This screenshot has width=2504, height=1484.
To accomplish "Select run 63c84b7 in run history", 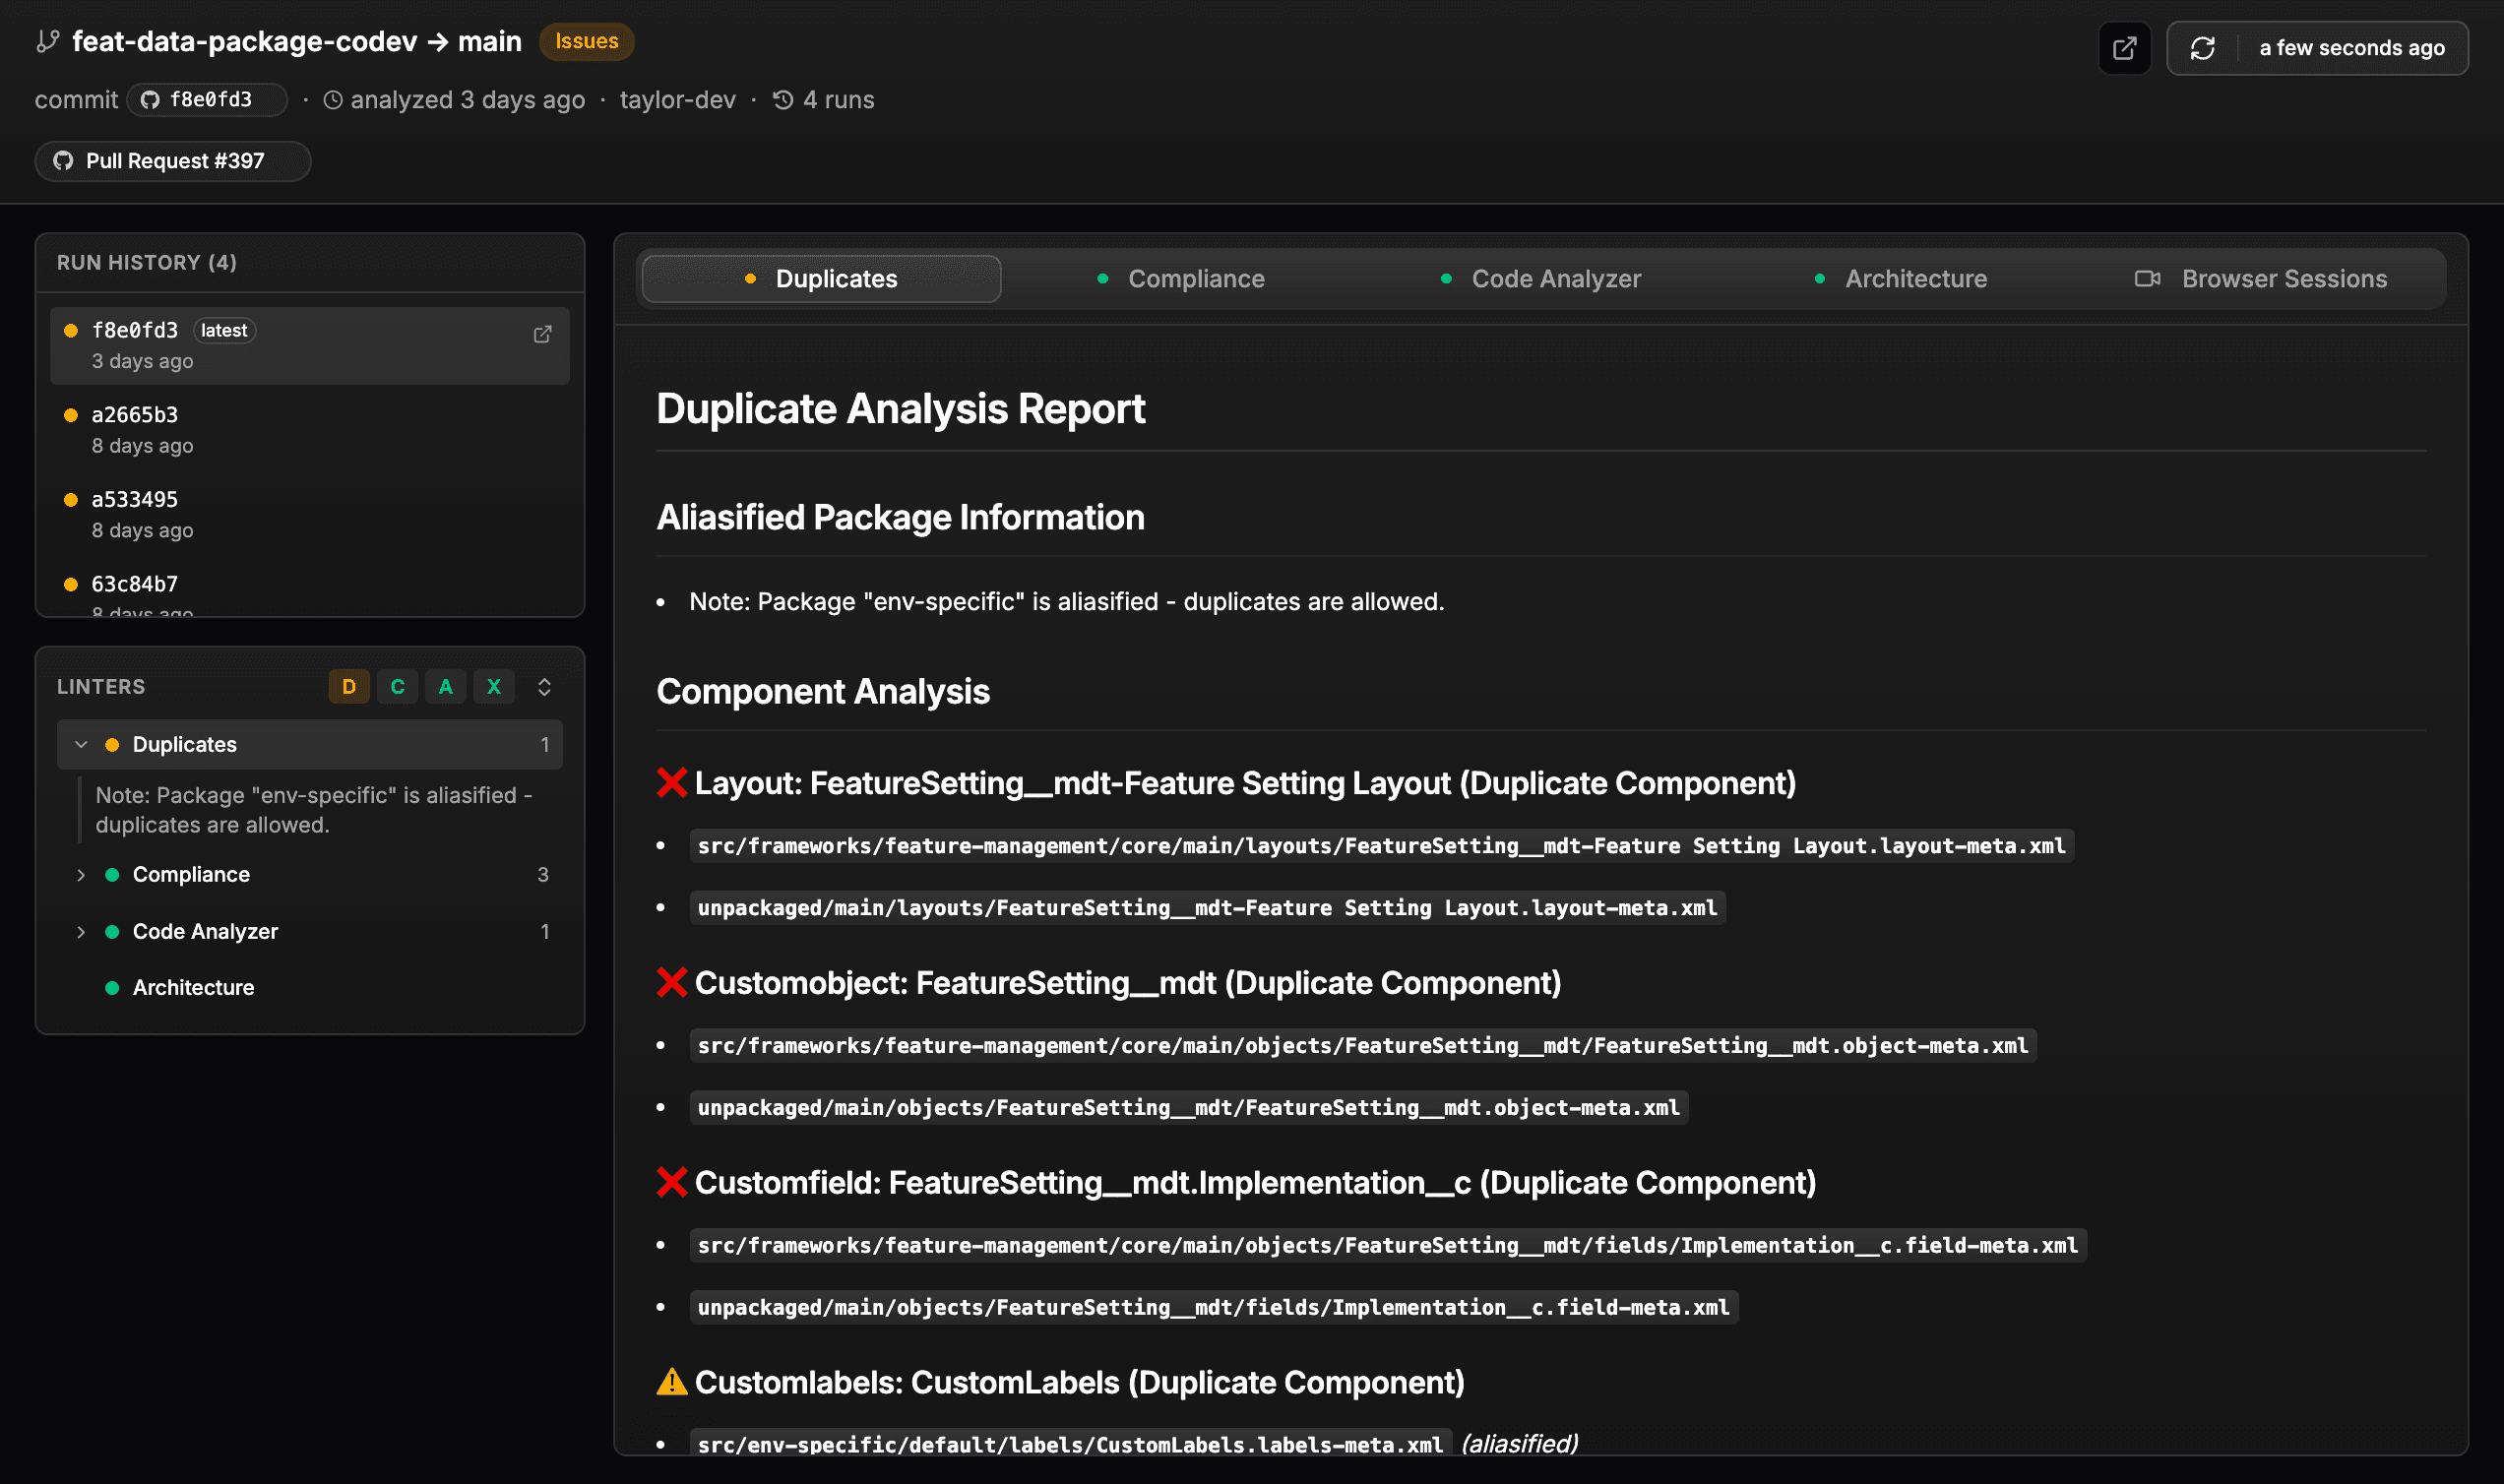I will [x=310, y=590].
